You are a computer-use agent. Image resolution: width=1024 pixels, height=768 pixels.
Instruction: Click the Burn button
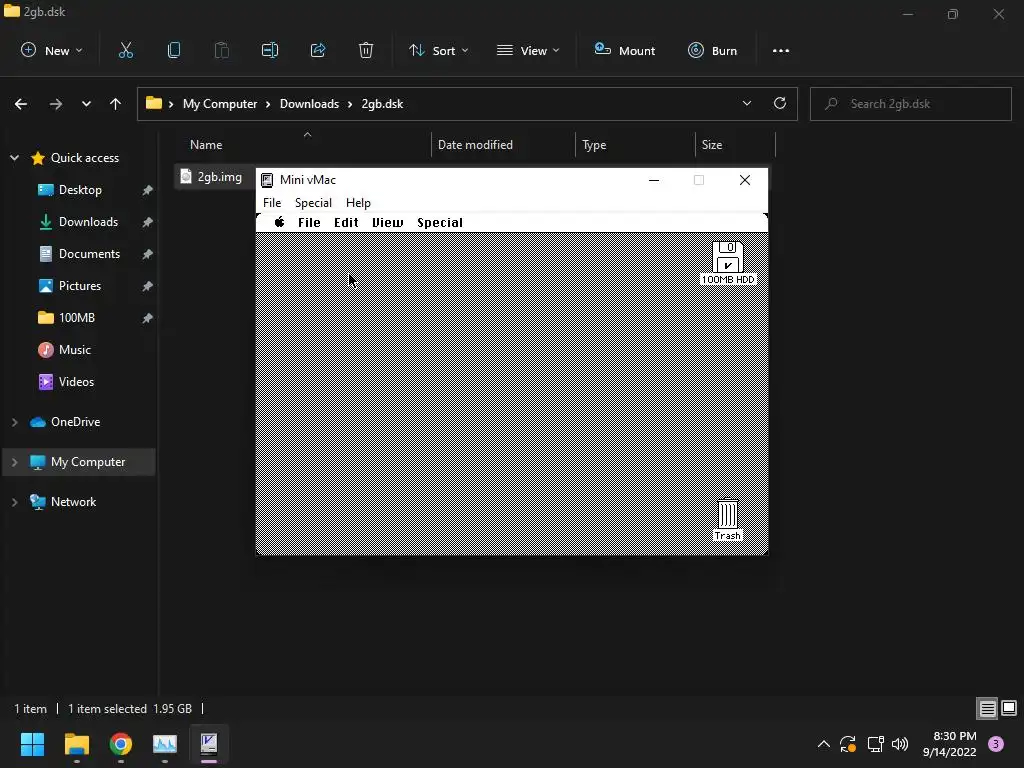(712, 50)
